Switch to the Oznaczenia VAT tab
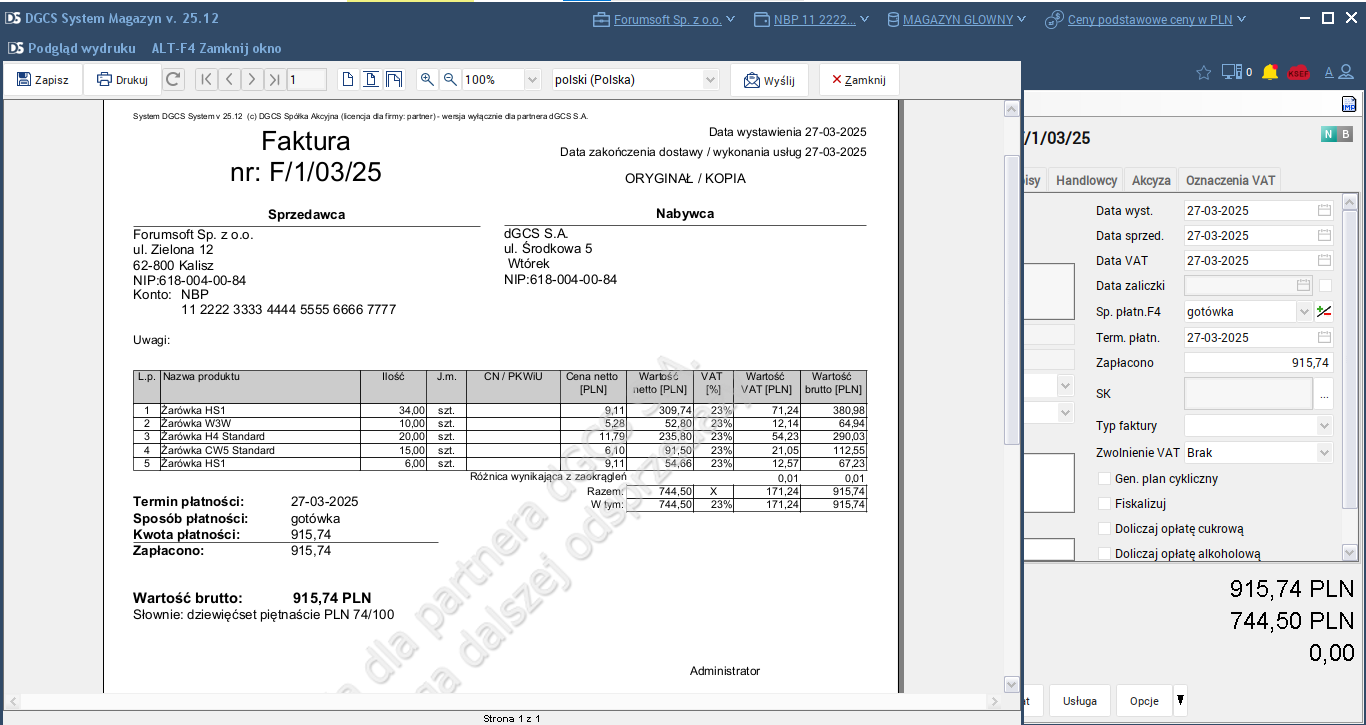 point(1230,181)
